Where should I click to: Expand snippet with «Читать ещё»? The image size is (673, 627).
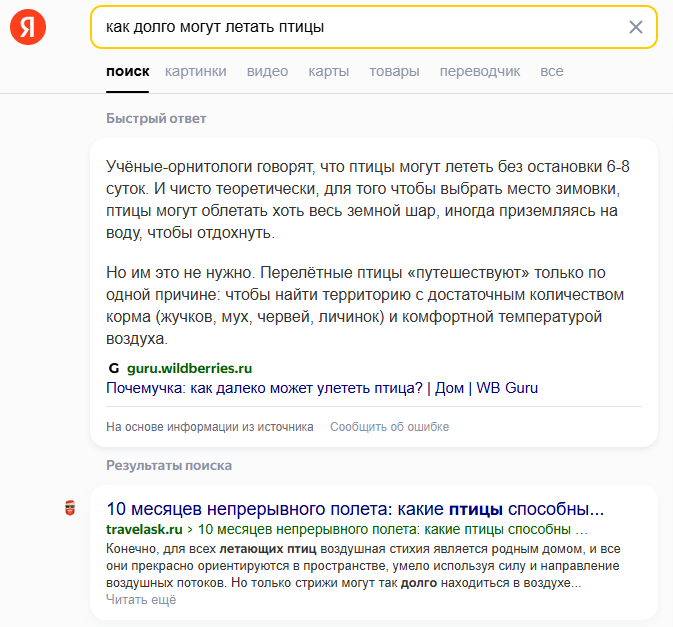(141, 600)
